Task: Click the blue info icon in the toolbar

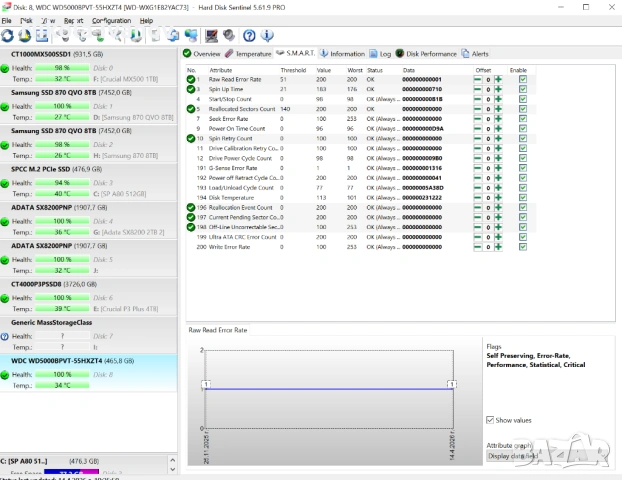Action: click(266, 36)
